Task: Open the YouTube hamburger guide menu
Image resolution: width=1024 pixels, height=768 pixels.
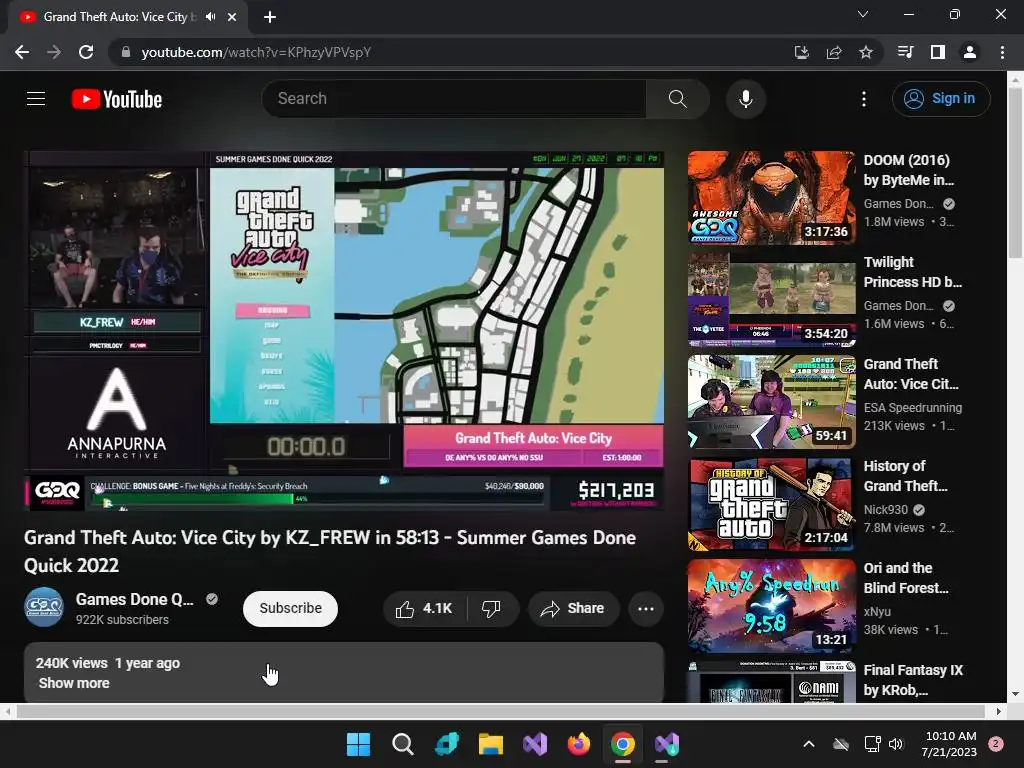Action: pyautogui.click(x=36, y=99)
